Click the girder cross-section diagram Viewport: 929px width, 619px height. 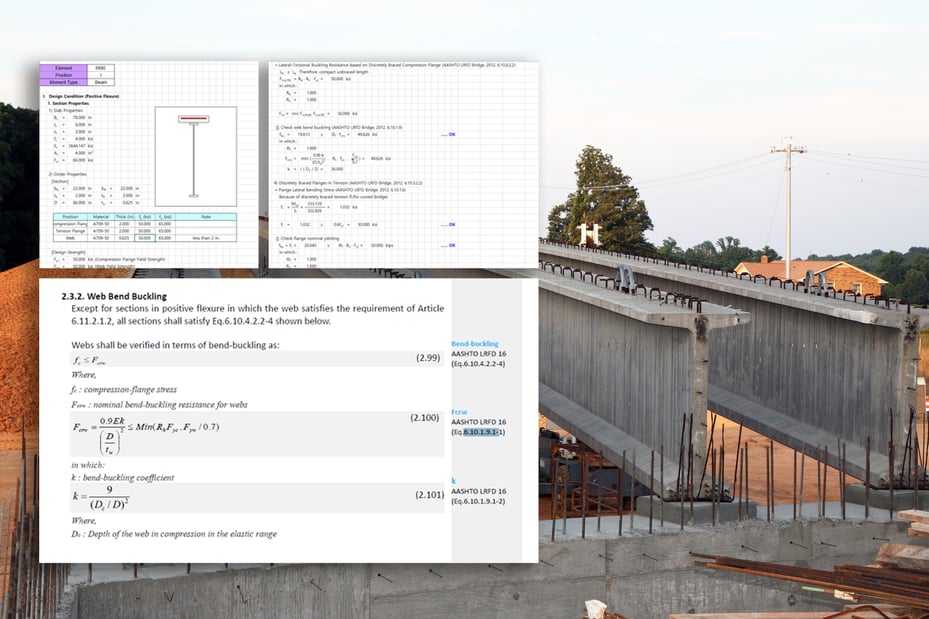click(196, 156)
